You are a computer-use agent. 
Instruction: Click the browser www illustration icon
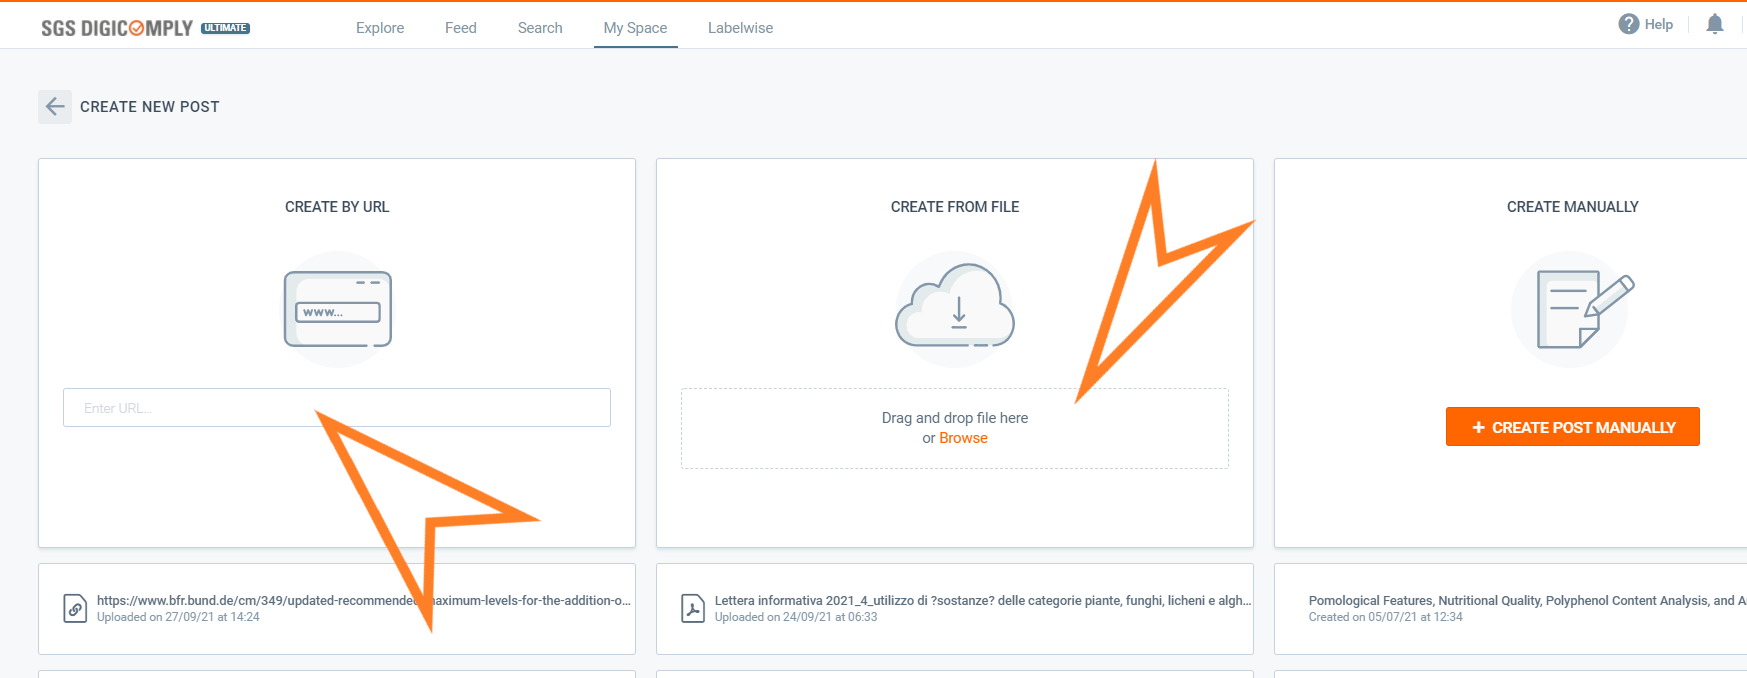coord(337,309)
